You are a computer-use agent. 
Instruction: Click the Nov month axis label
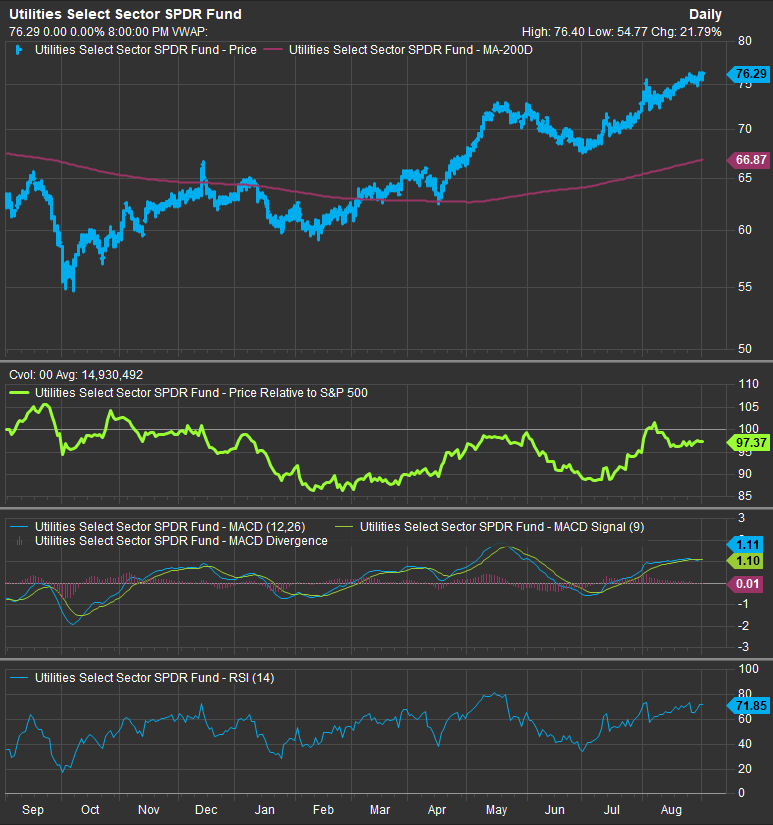[x=148, y=810]
